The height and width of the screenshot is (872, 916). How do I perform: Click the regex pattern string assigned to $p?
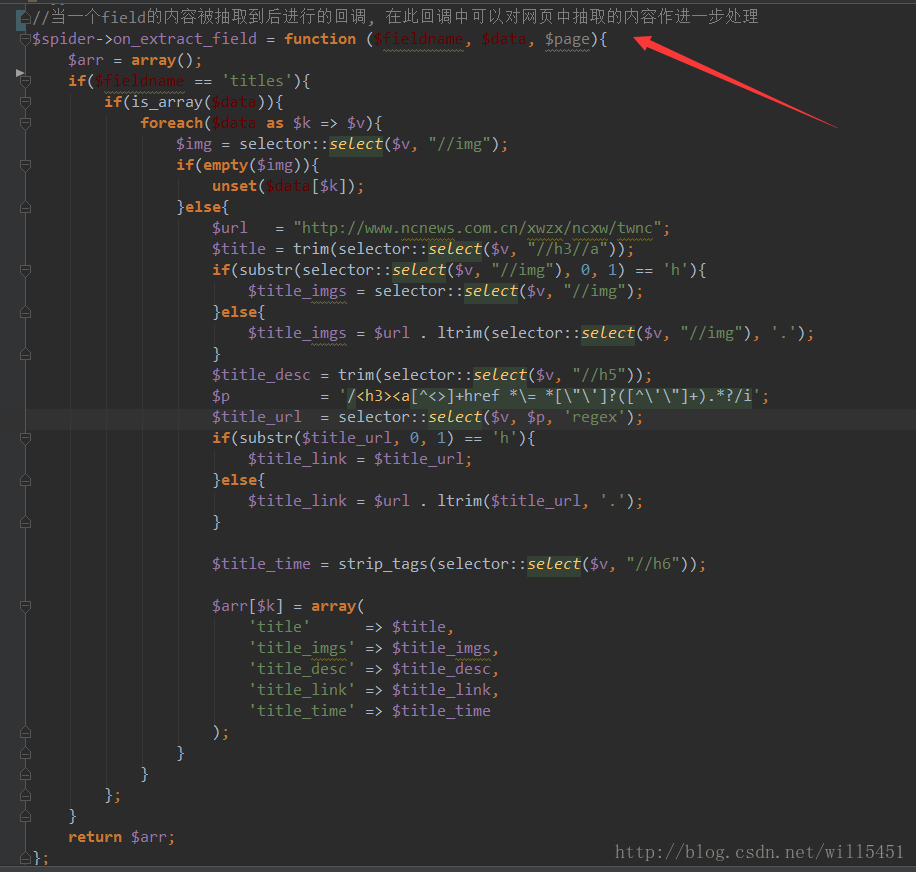549,397
